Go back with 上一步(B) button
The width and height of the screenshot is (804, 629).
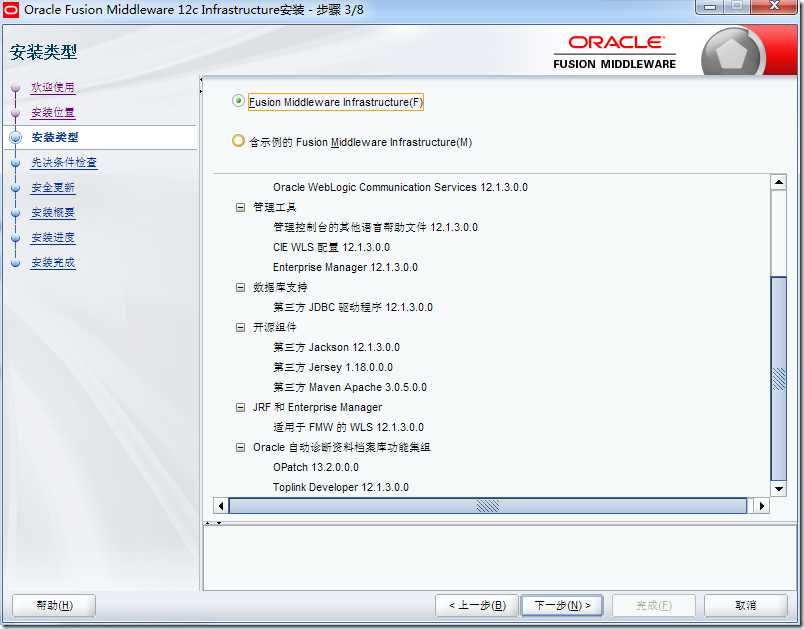pyautogui.click(x=477, y=605)
